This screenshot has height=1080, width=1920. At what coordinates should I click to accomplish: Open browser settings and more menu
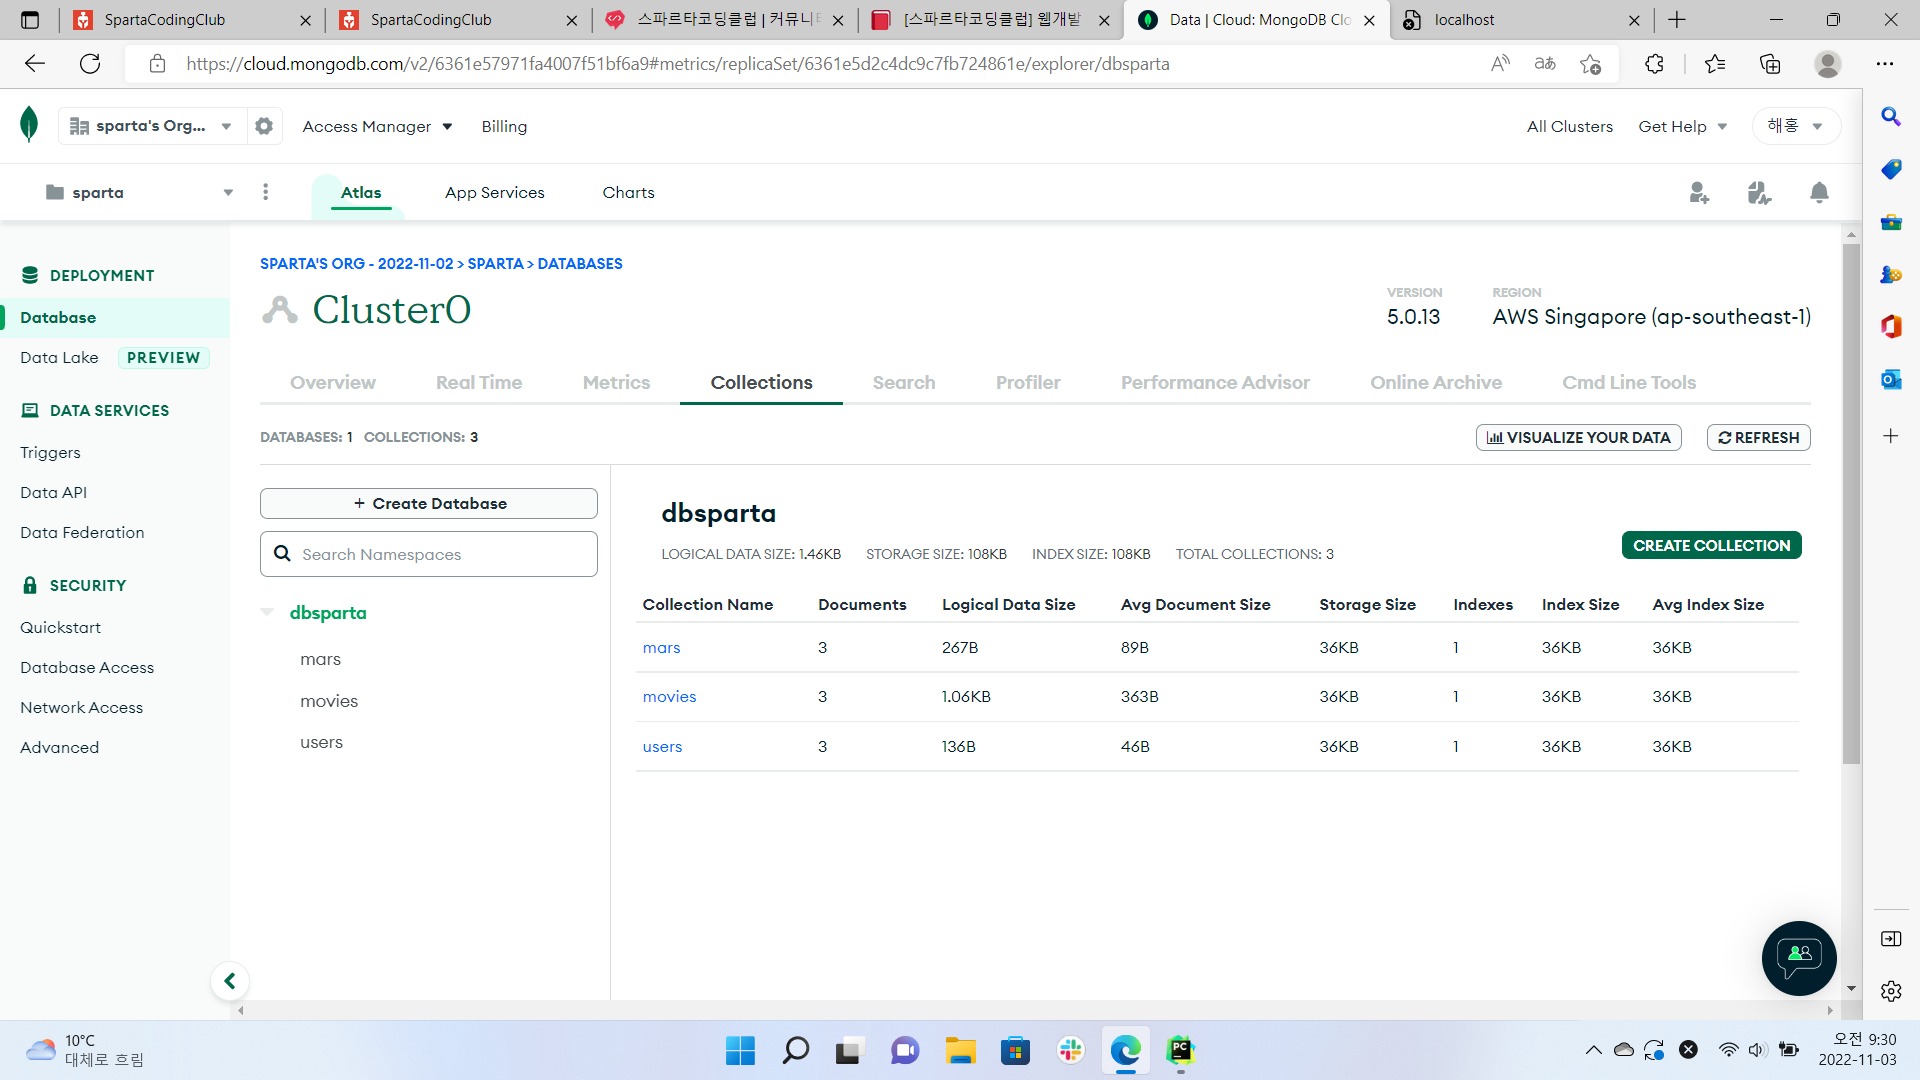pos(1885,64)
